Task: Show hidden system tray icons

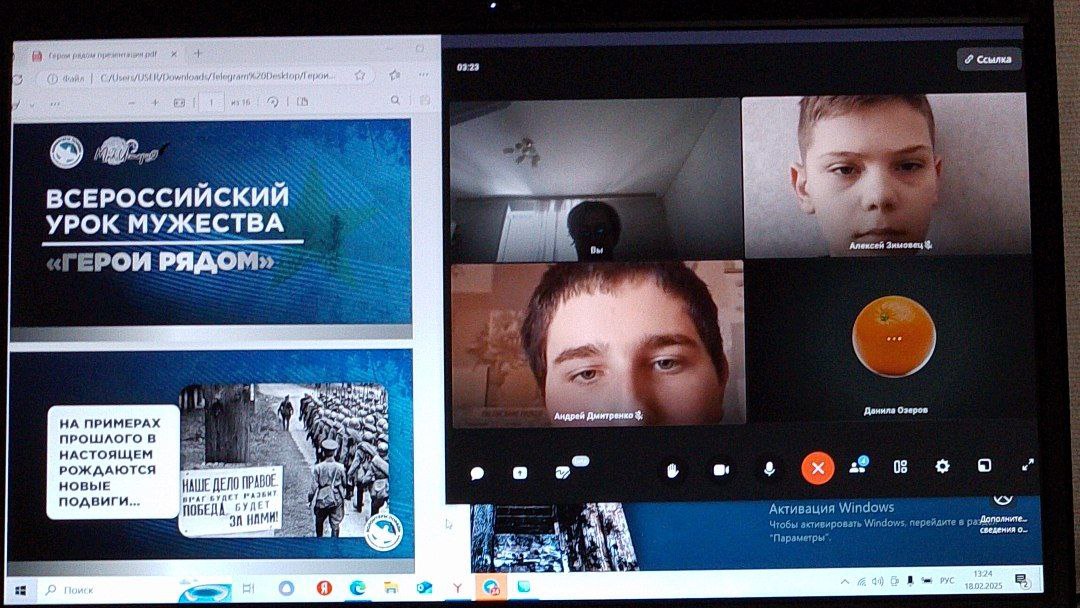Action: [x=844, y=582]
